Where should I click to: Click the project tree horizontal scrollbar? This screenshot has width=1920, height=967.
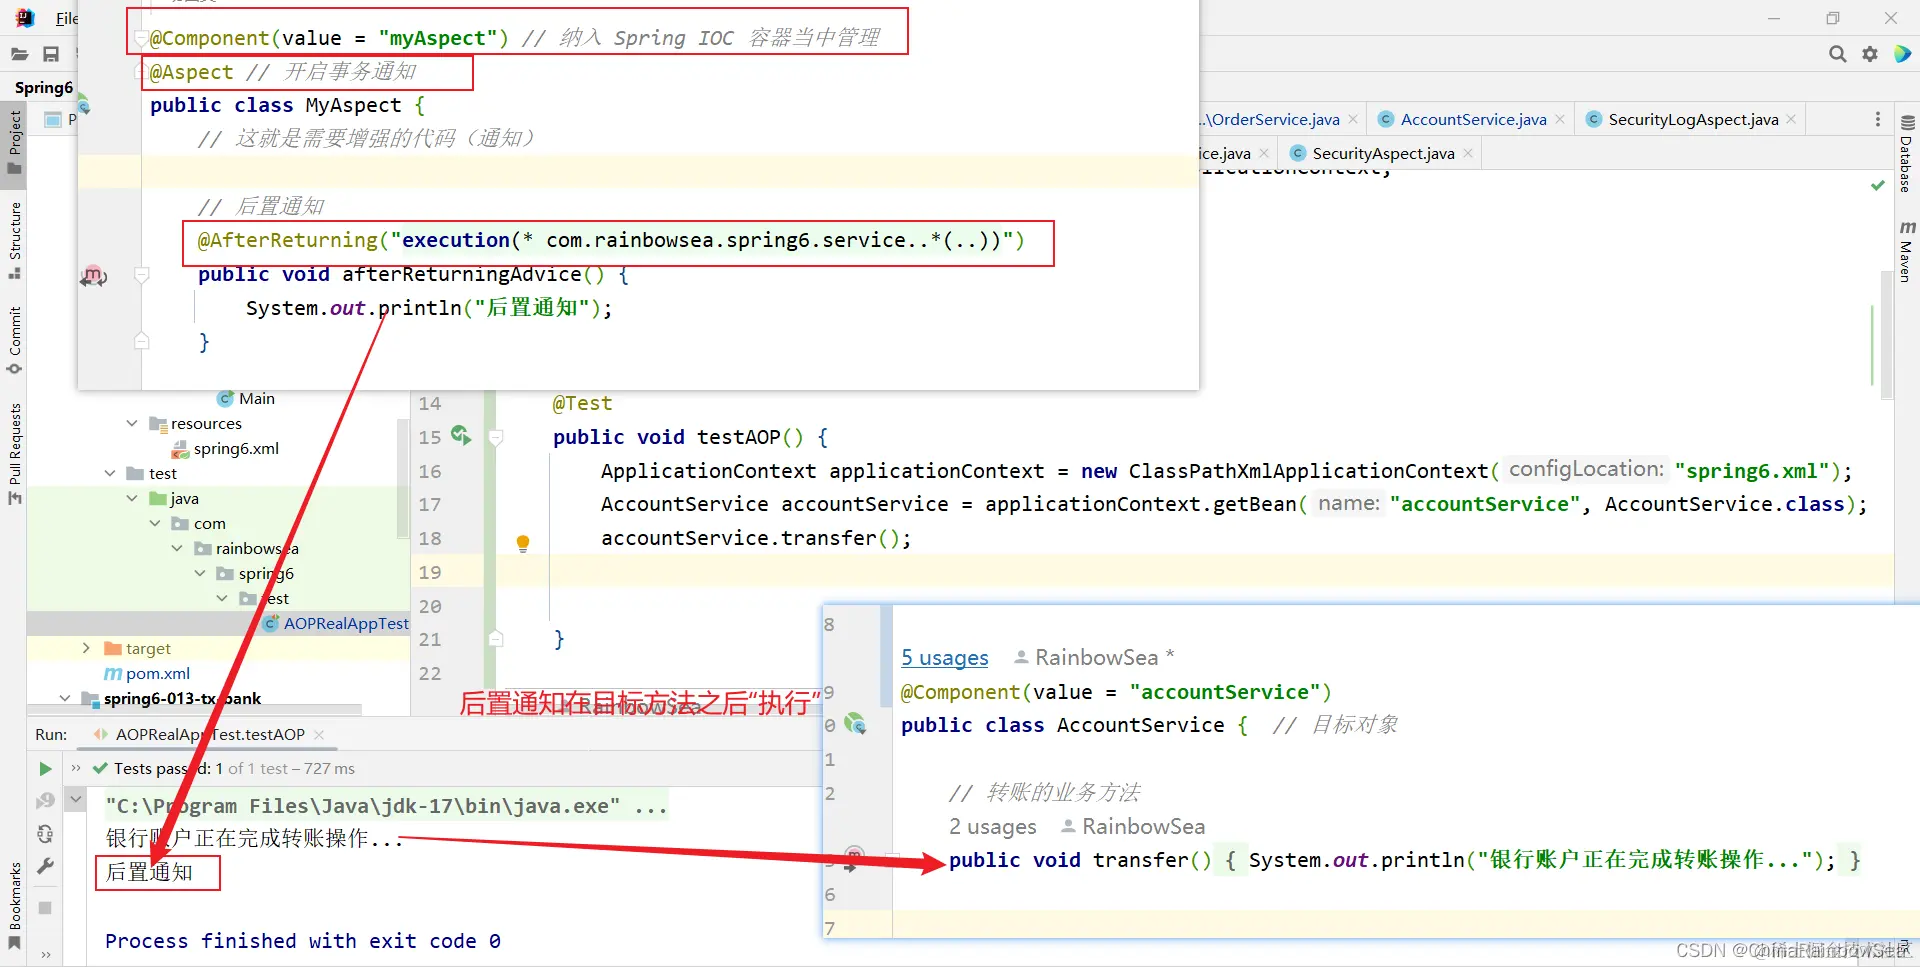pyautogui.click(x=195, y=709)
